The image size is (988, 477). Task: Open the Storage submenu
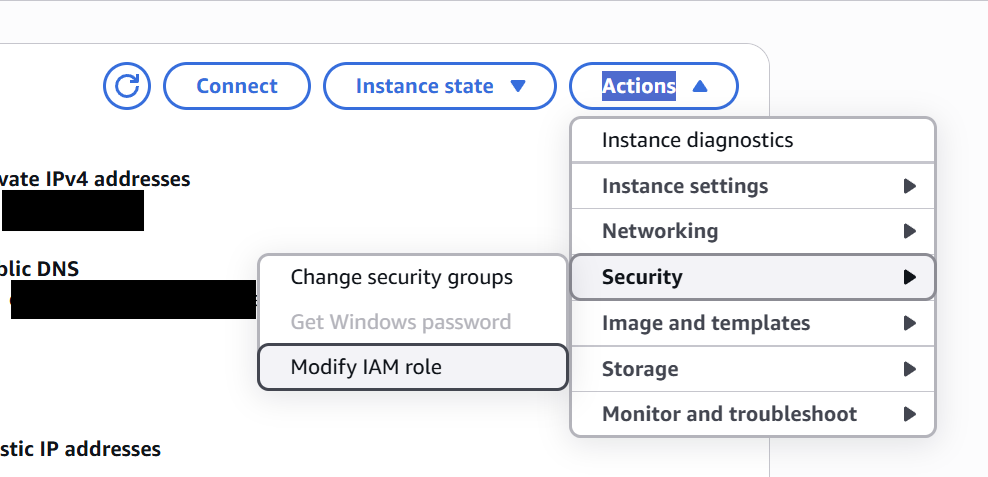(x=753, y=369)
